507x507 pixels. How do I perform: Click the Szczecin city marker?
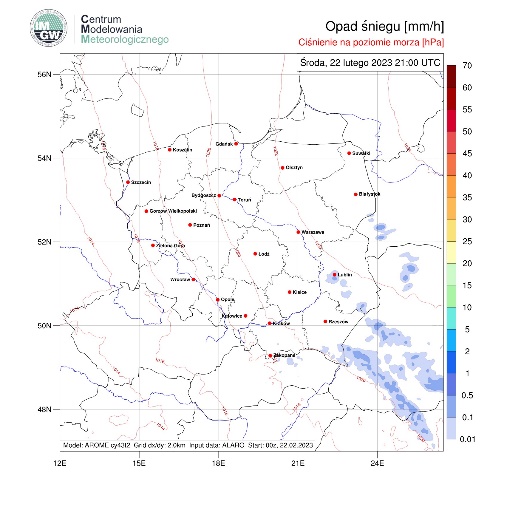click(x=128, y=182)
